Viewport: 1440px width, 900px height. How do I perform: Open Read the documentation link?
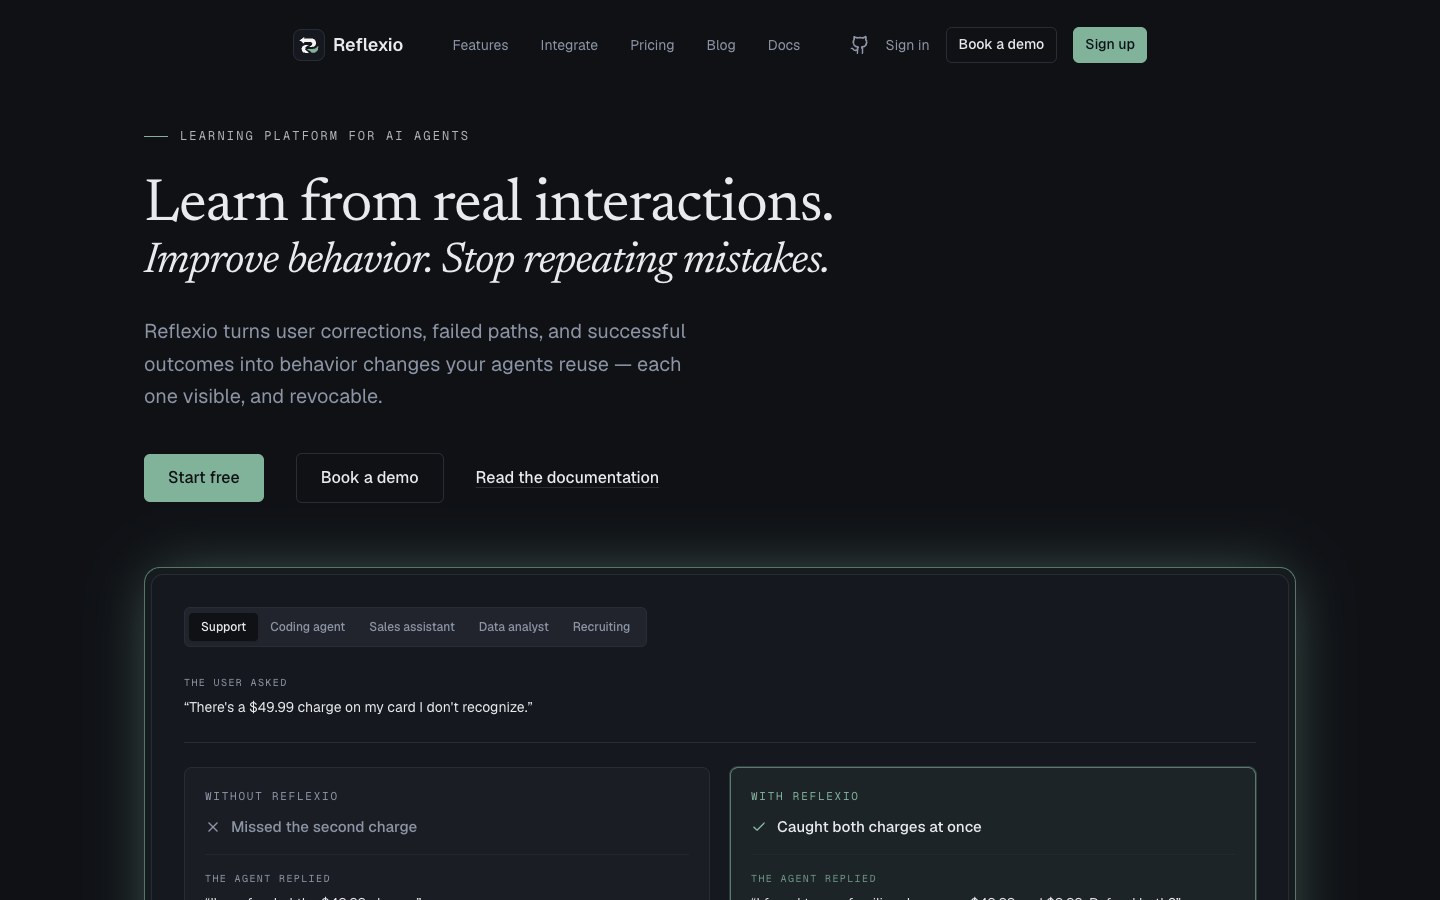(567, 478)
